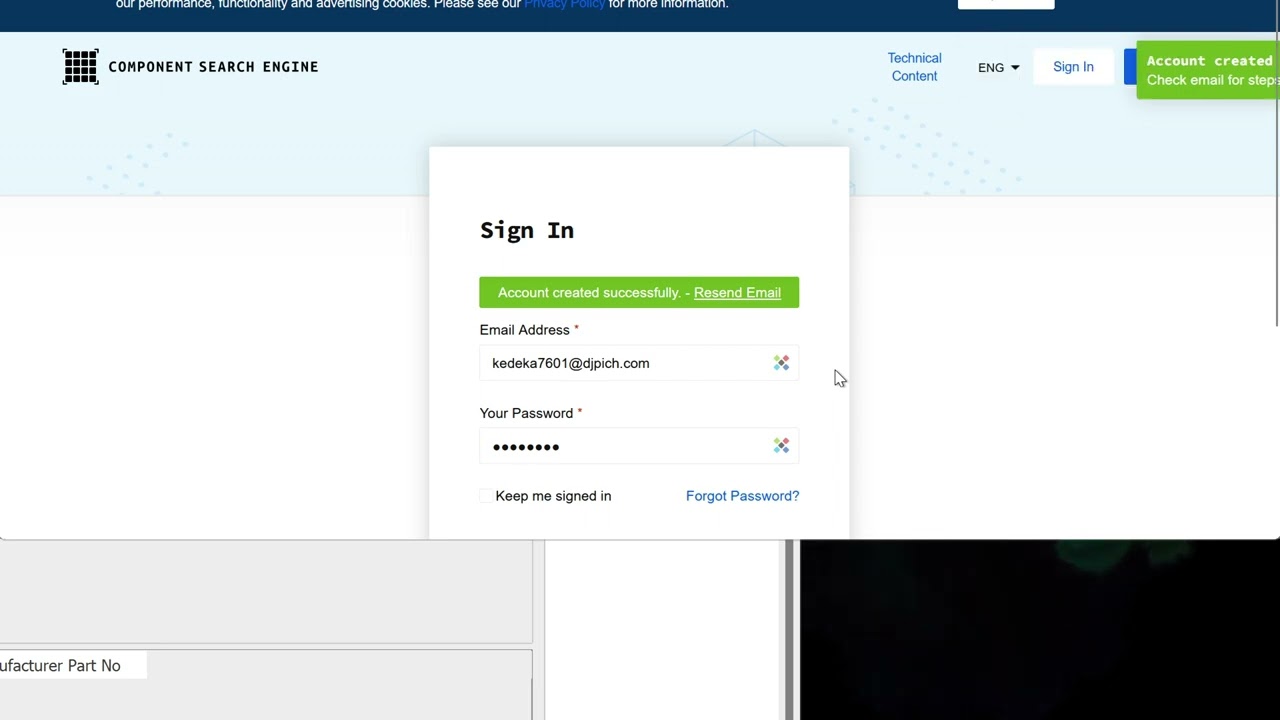
Task: Open the Technical Content link
Action: pos(914,67)
